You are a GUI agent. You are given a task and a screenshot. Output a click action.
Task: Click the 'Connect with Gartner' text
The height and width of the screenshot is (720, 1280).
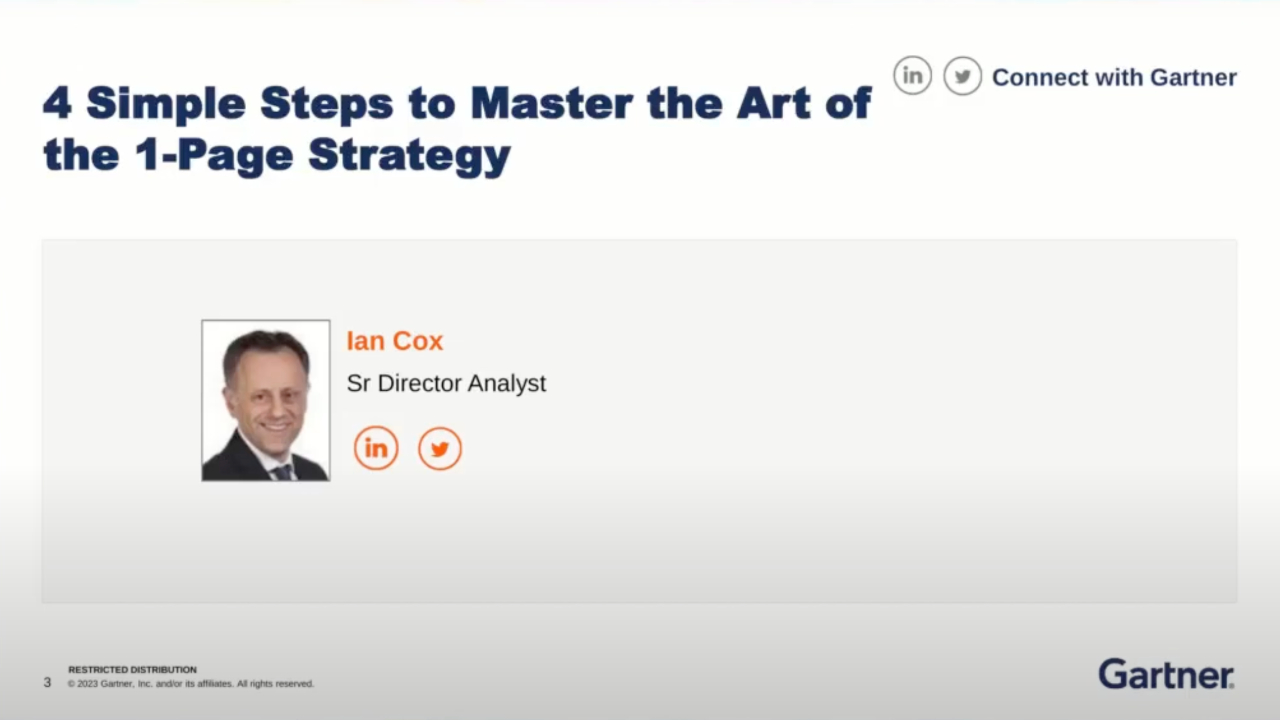pyautogui.click(x=1114, y=77)
